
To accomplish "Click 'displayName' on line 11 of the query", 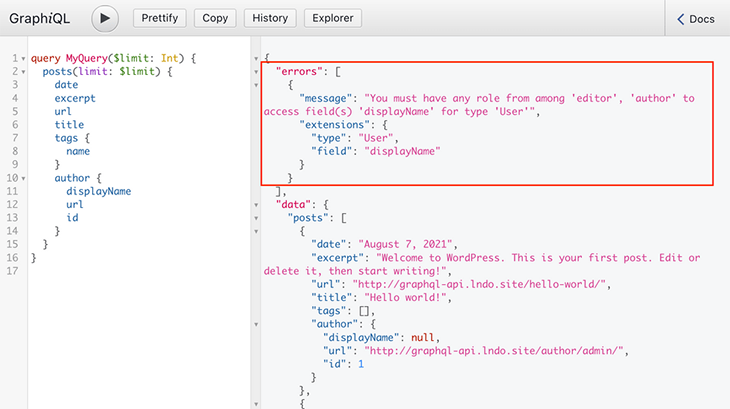I will (98, 191).
